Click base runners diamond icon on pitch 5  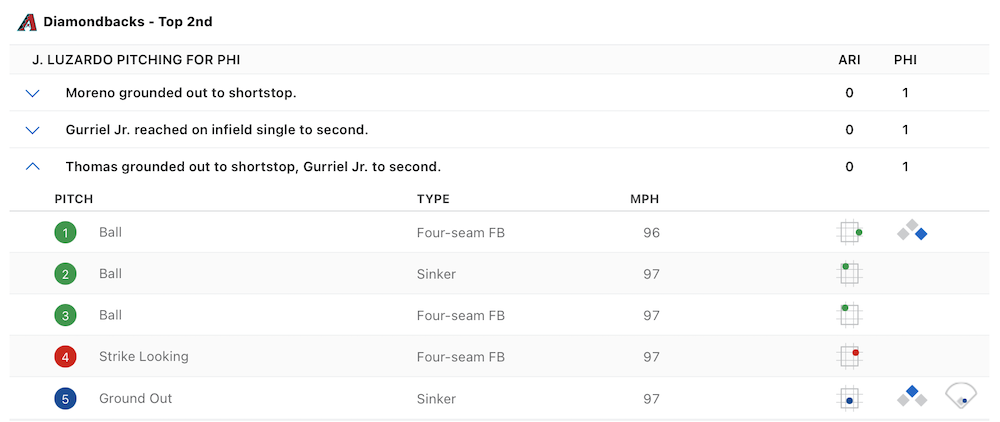click(x=912, y=397)
